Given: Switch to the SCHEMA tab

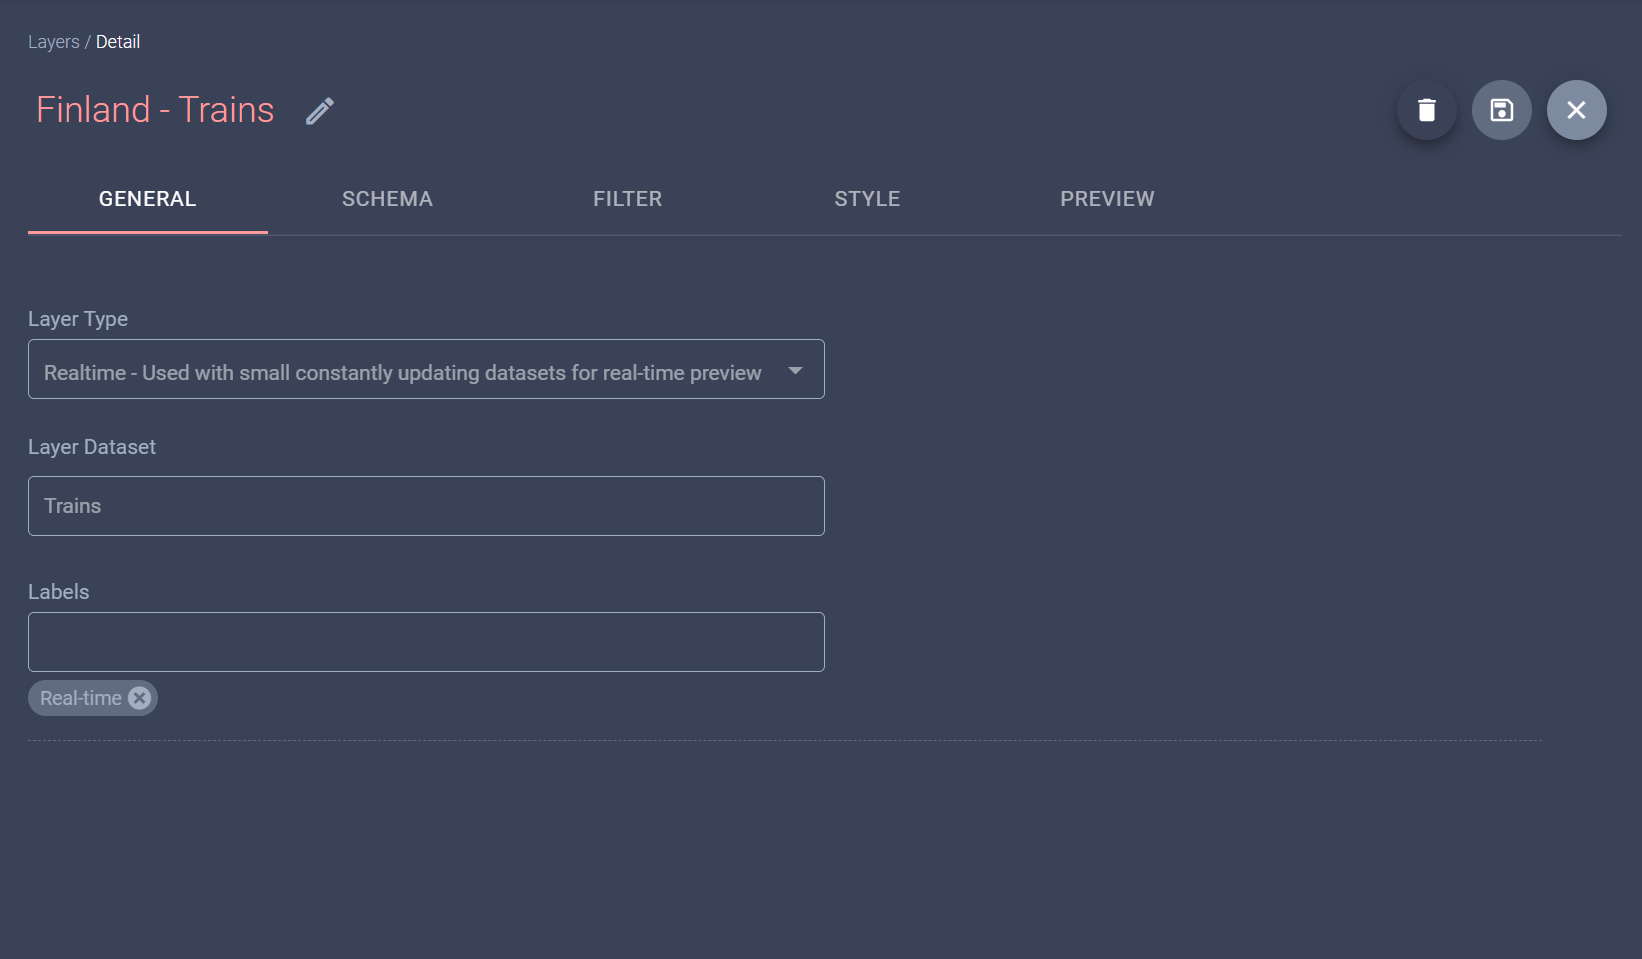Looking at the screenshot, I should (x=387, y=199).
